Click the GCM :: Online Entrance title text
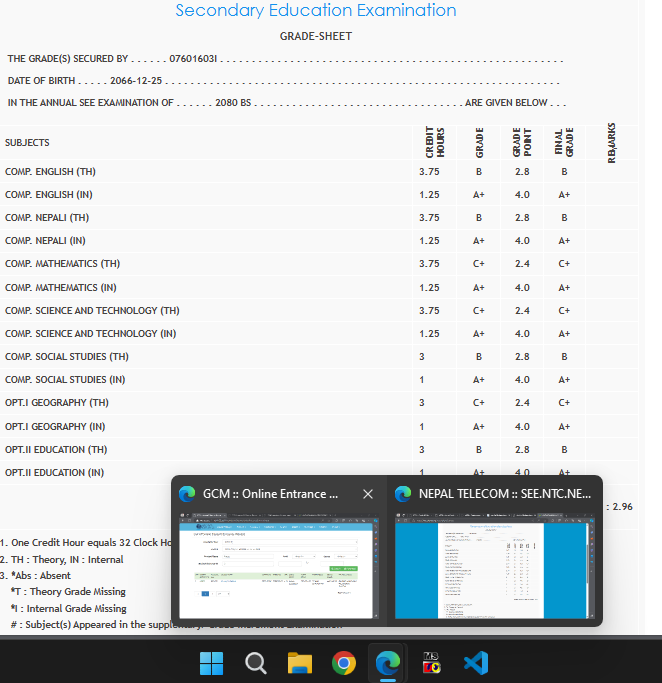Screen dimensions: 662x683 [x=270, y=494]
